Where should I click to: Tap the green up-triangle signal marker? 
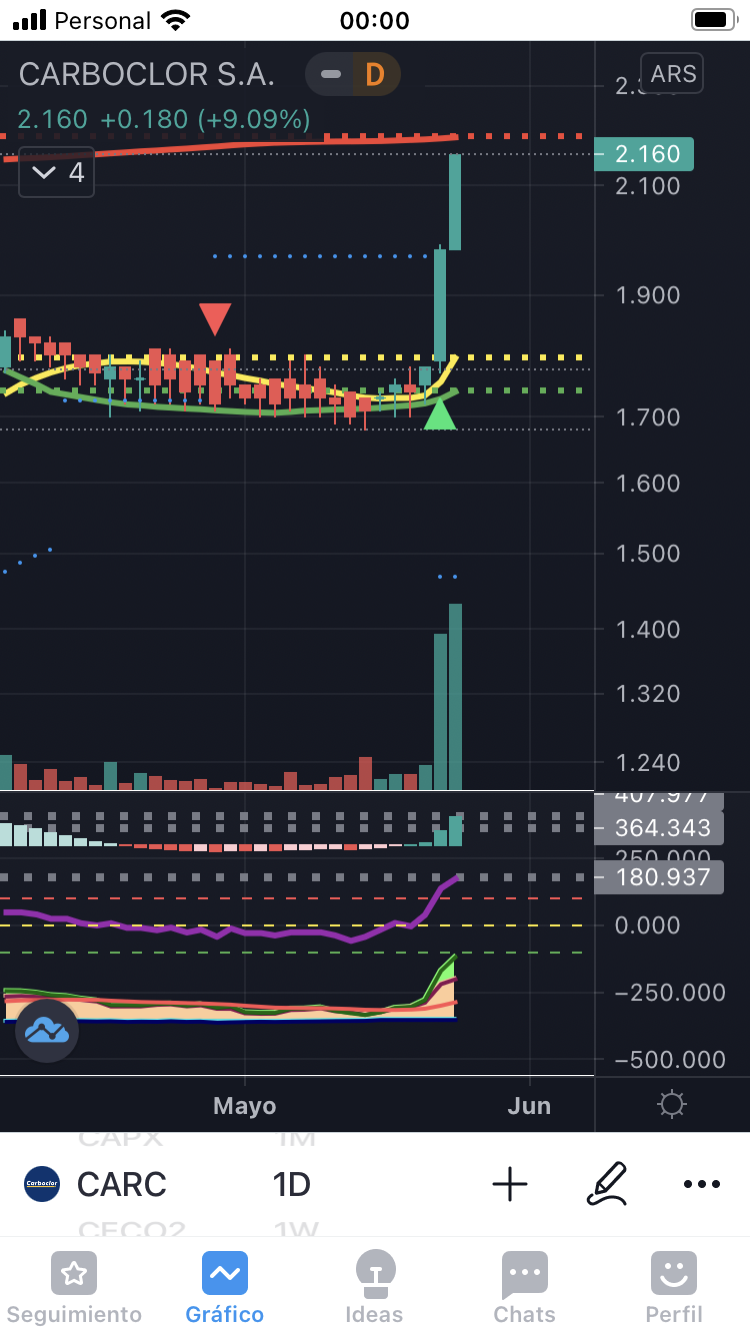[x=439, y=414]
